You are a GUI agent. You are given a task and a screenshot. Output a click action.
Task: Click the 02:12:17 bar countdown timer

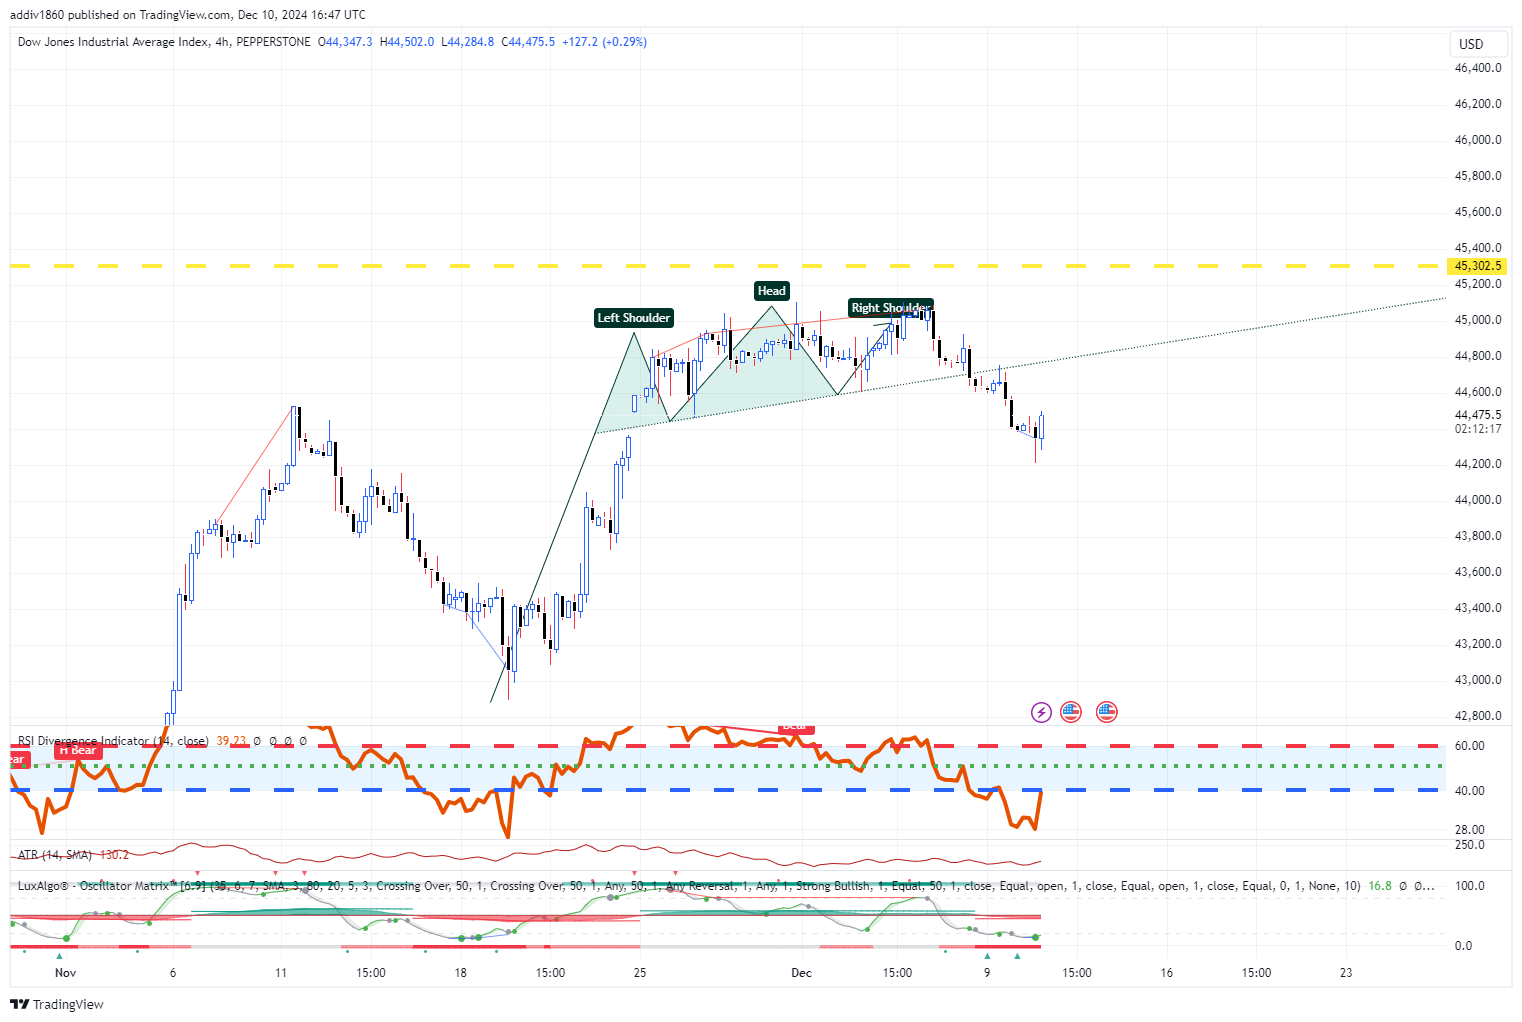tap(1478, 429)
